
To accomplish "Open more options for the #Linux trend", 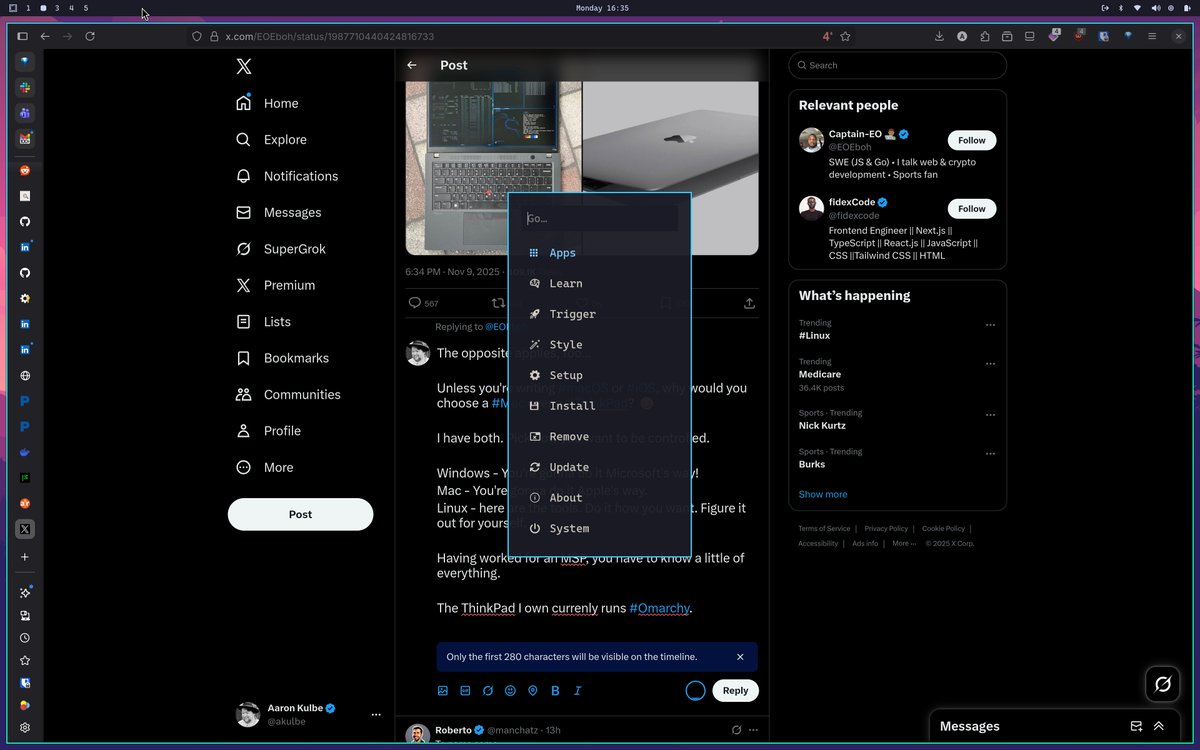I will tap(990, 325).
